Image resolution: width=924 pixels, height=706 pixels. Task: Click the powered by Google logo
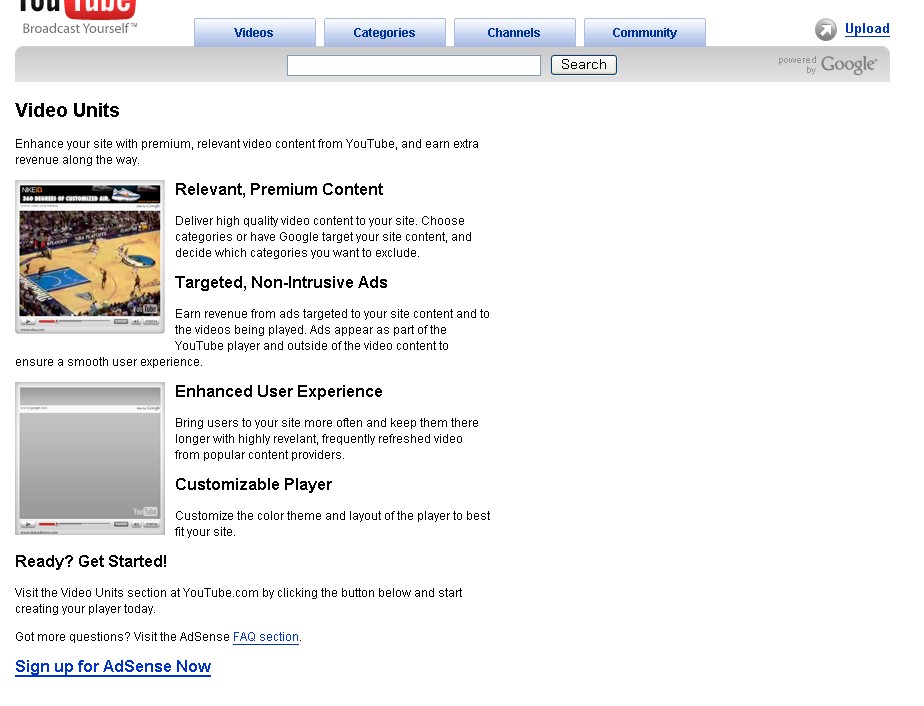827,64
